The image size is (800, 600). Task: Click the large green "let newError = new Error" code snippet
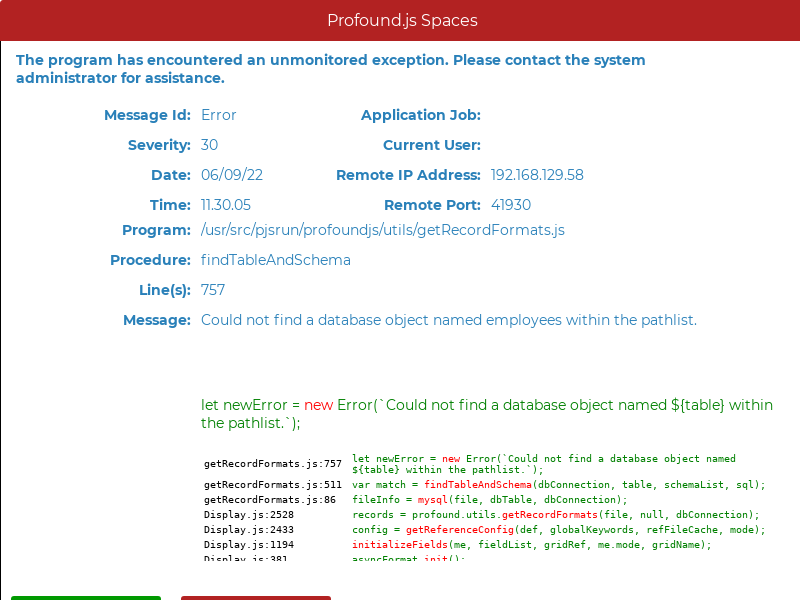coord(487,414)
